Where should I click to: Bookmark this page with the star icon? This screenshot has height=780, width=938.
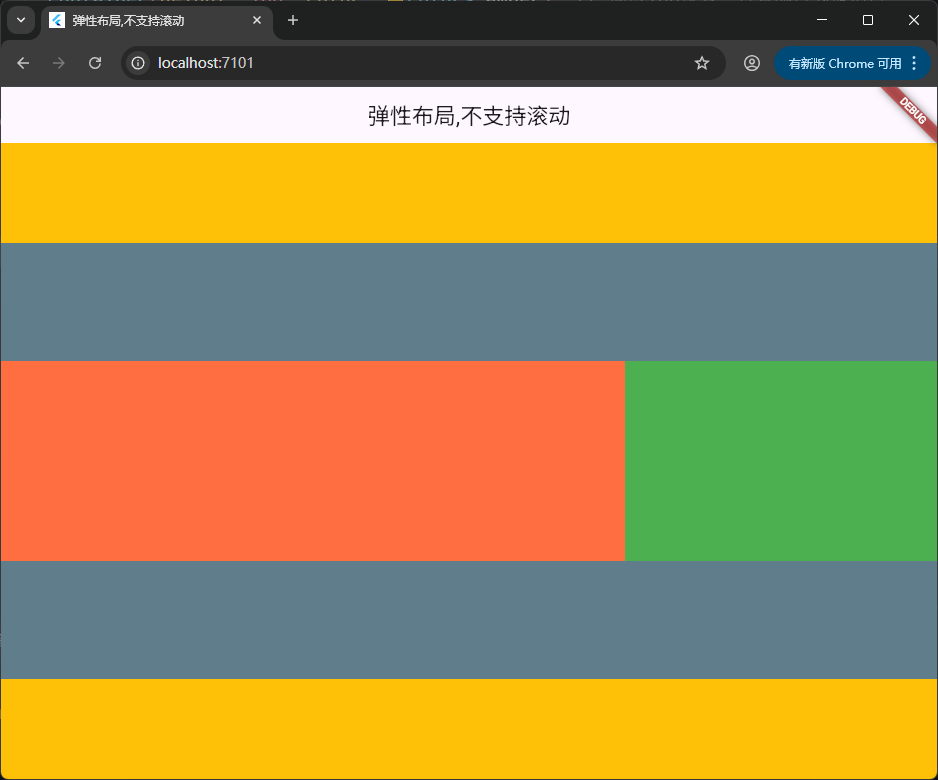(x=702, y=63)
